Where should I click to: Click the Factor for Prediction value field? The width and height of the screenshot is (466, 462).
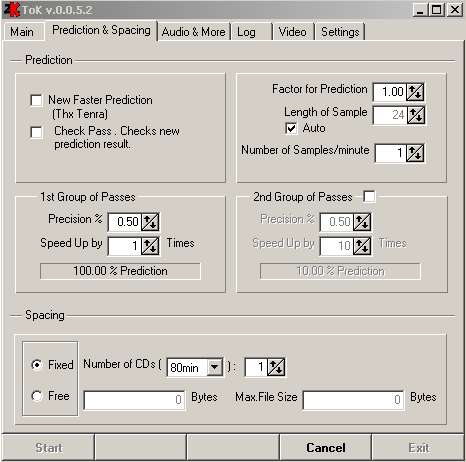pyautogui.click(x=390, y=92)
